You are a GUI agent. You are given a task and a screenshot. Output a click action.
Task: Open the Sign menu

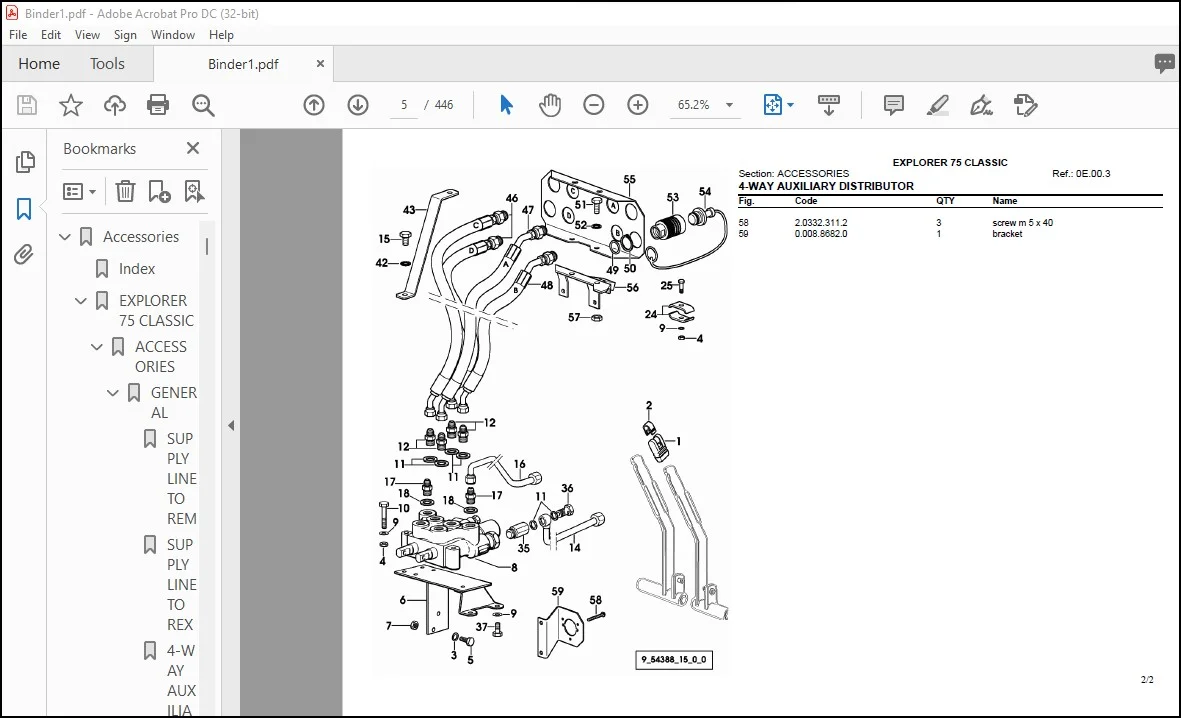point(125,35)
